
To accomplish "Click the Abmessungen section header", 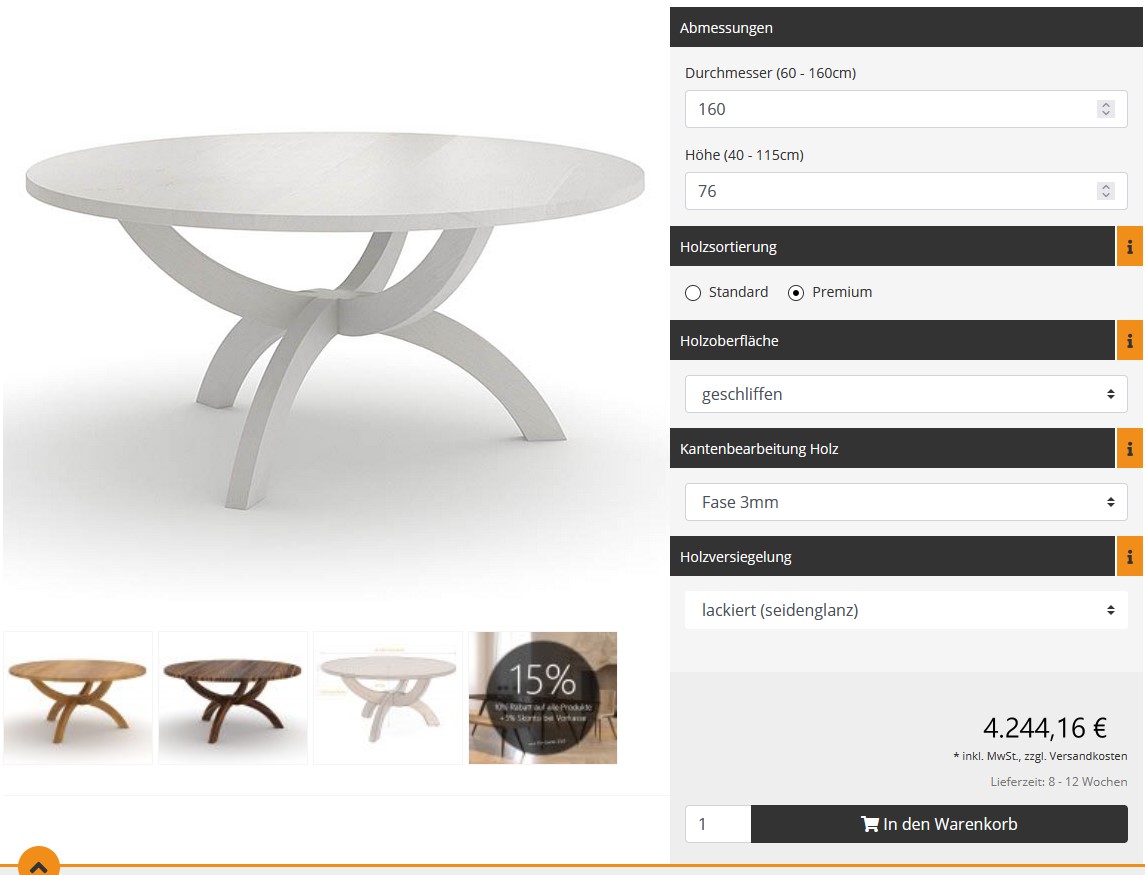I will (x=905, y=28).
